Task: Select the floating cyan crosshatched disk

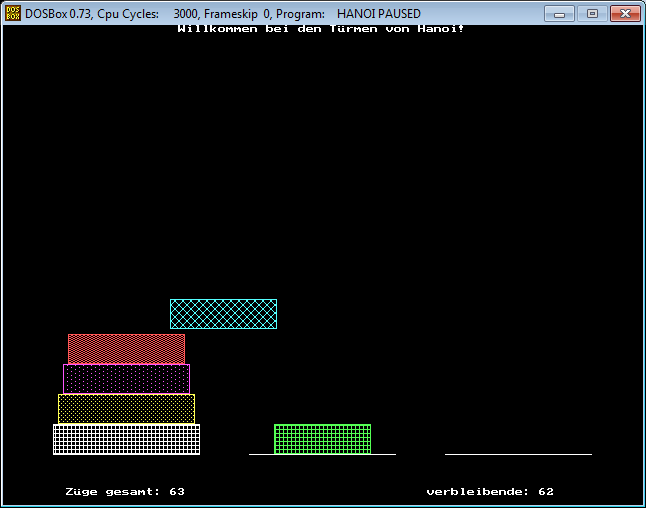Action: pyautogui.click(x=223, y=314)
